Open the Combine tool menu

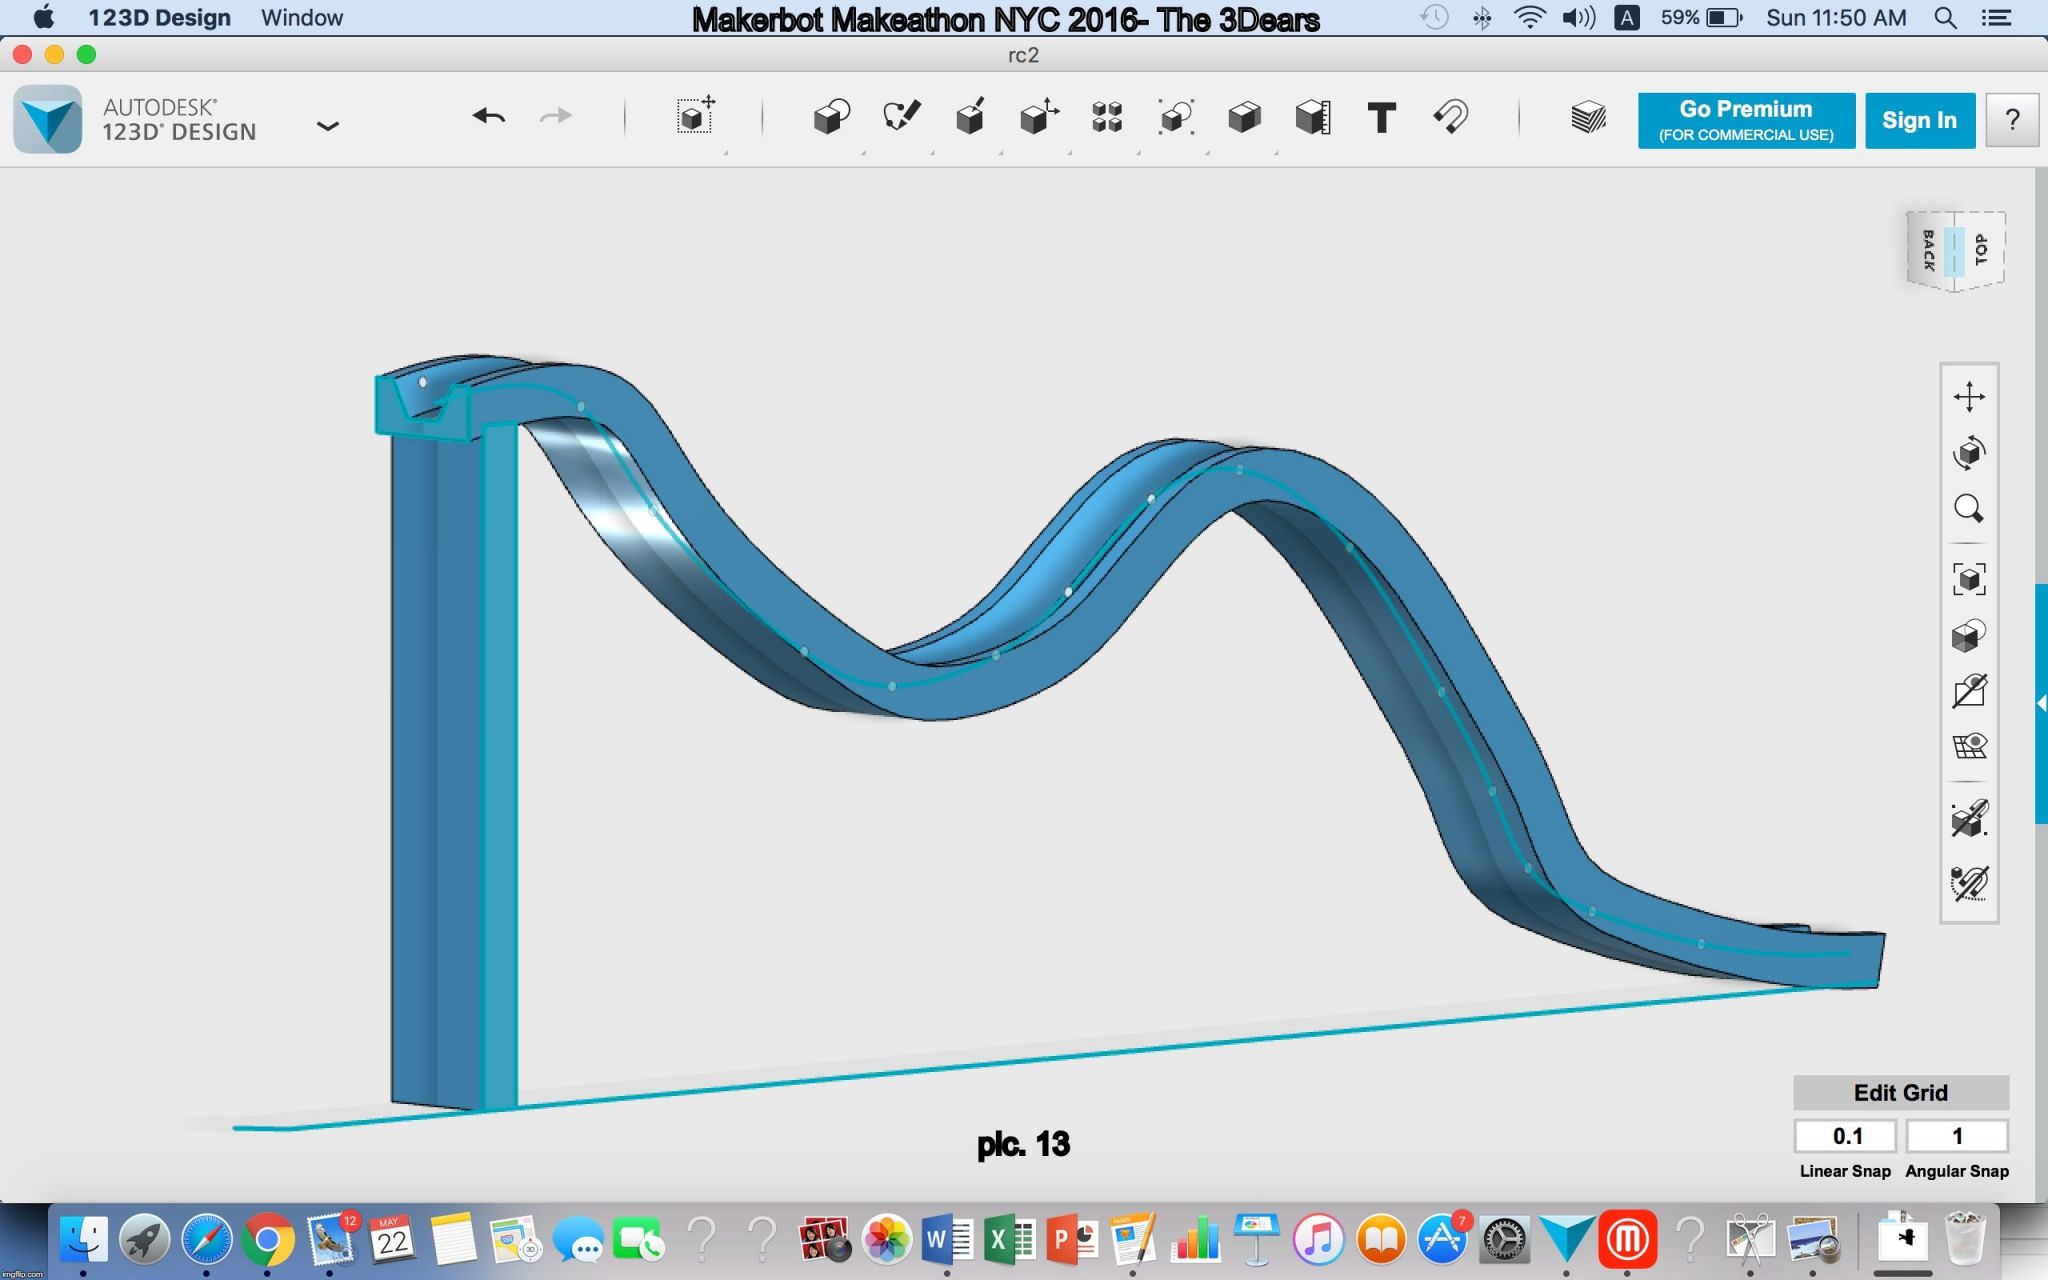[x=1244, y=117]
